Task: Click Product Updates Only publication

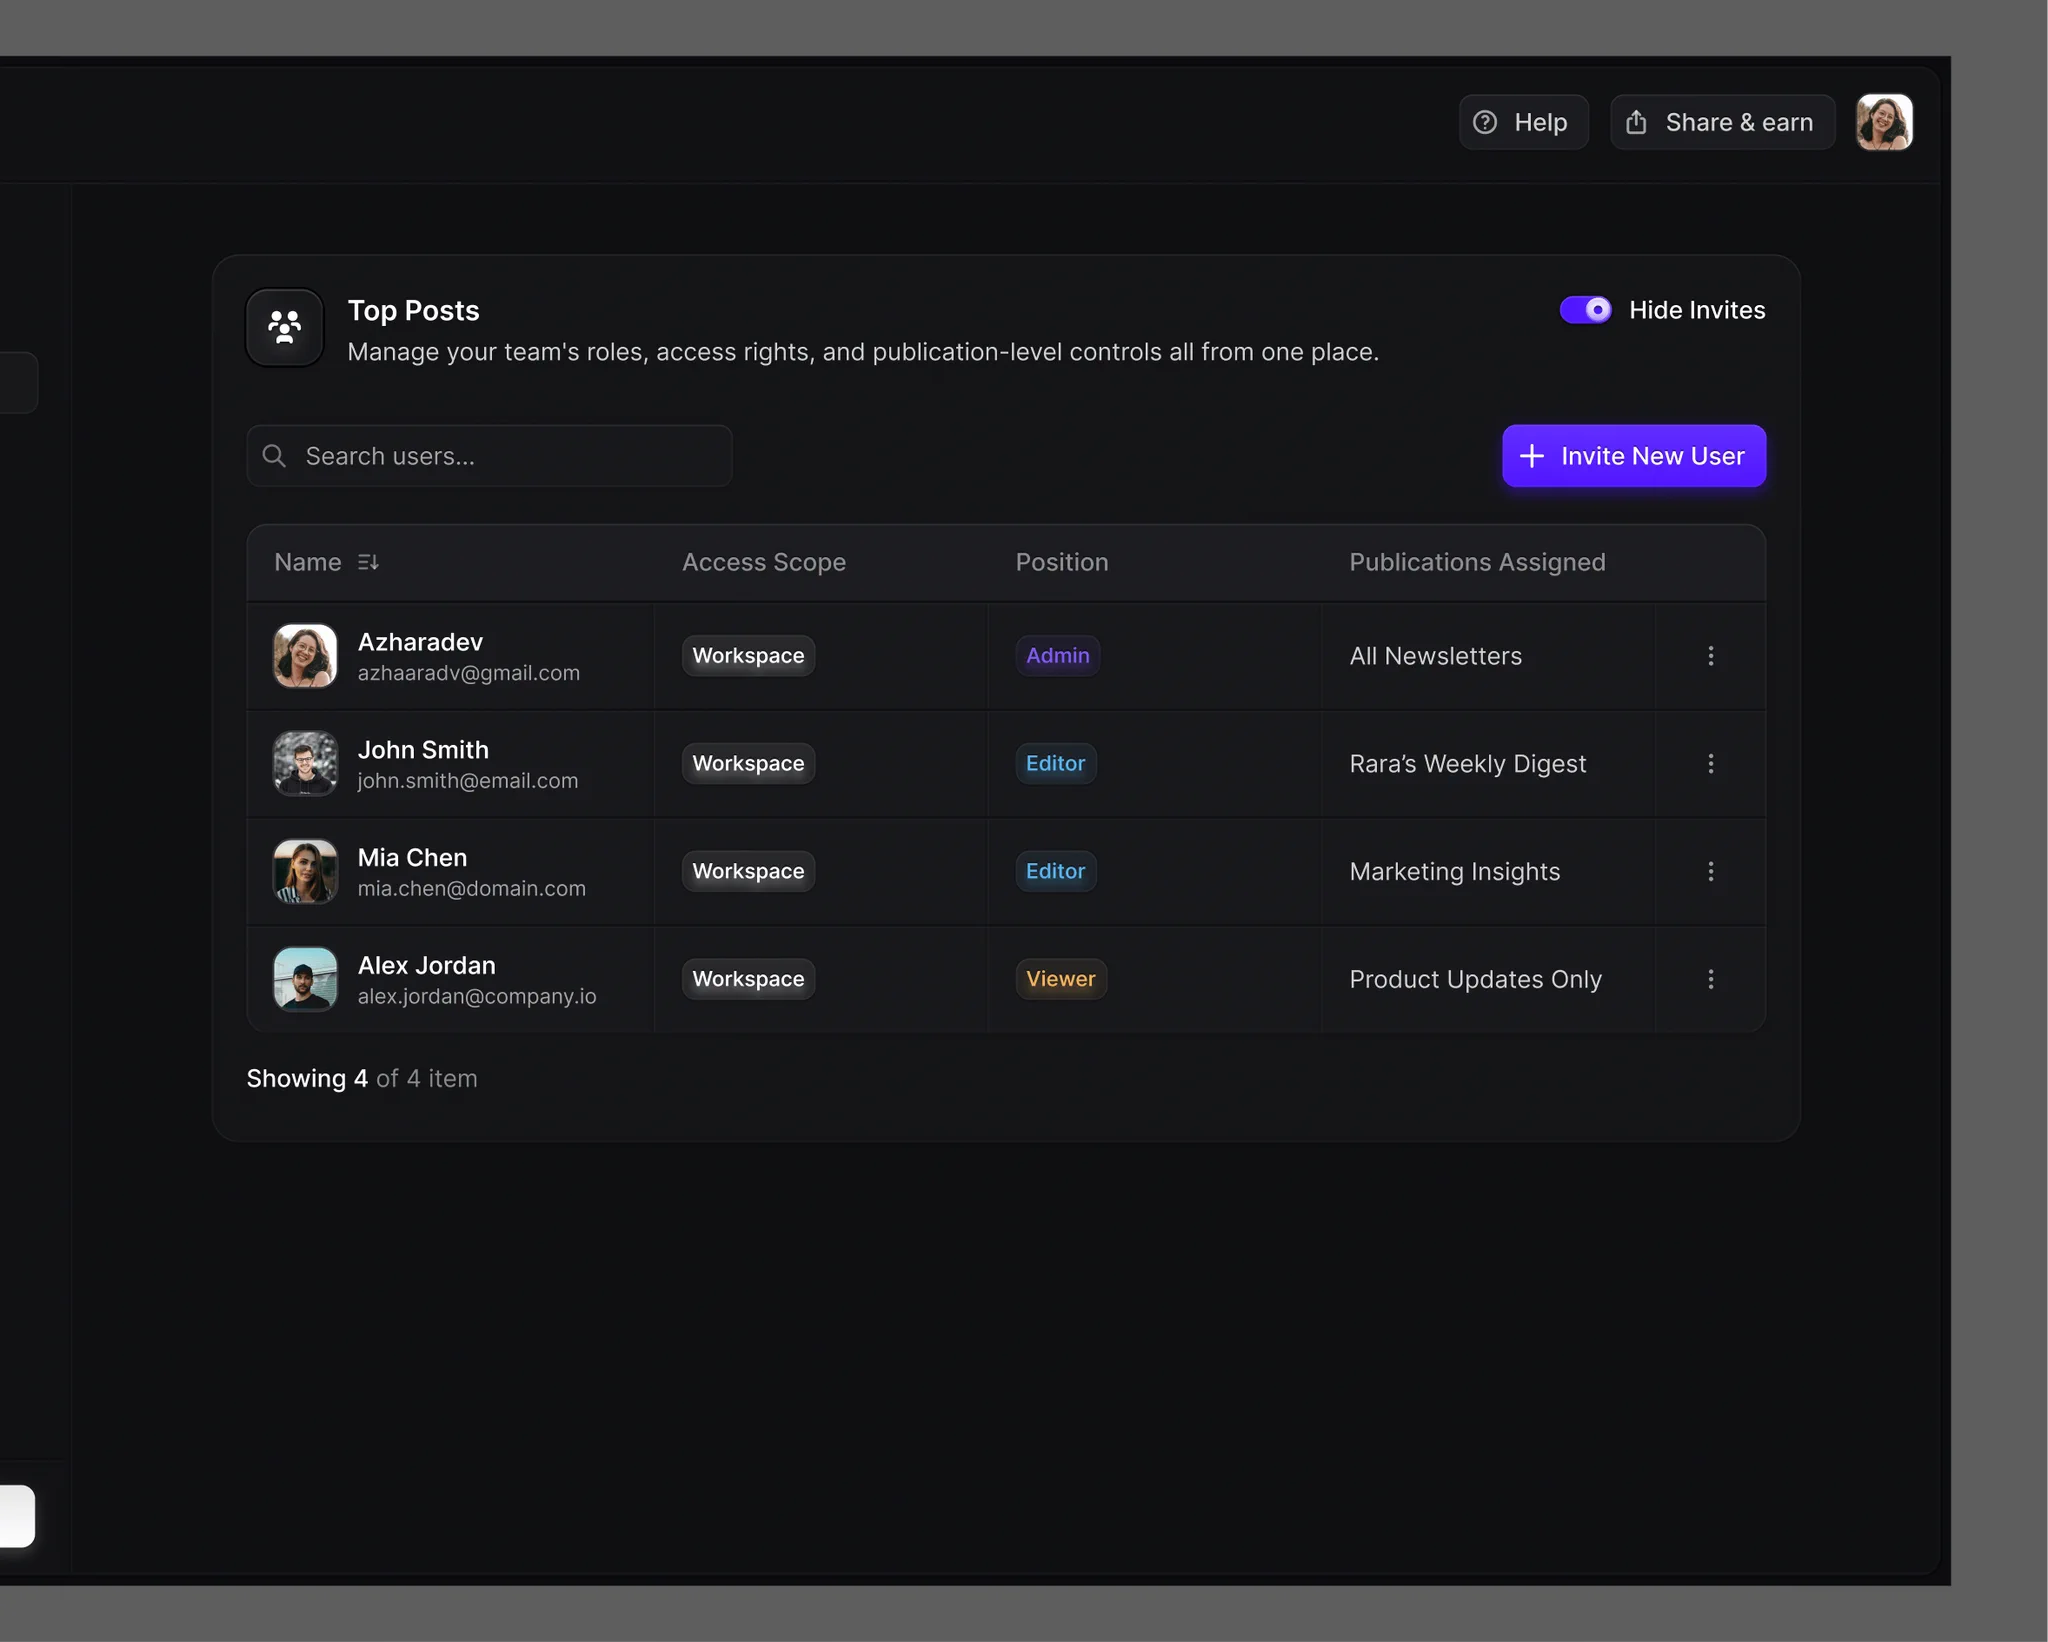Action: tap(1476, 979)
